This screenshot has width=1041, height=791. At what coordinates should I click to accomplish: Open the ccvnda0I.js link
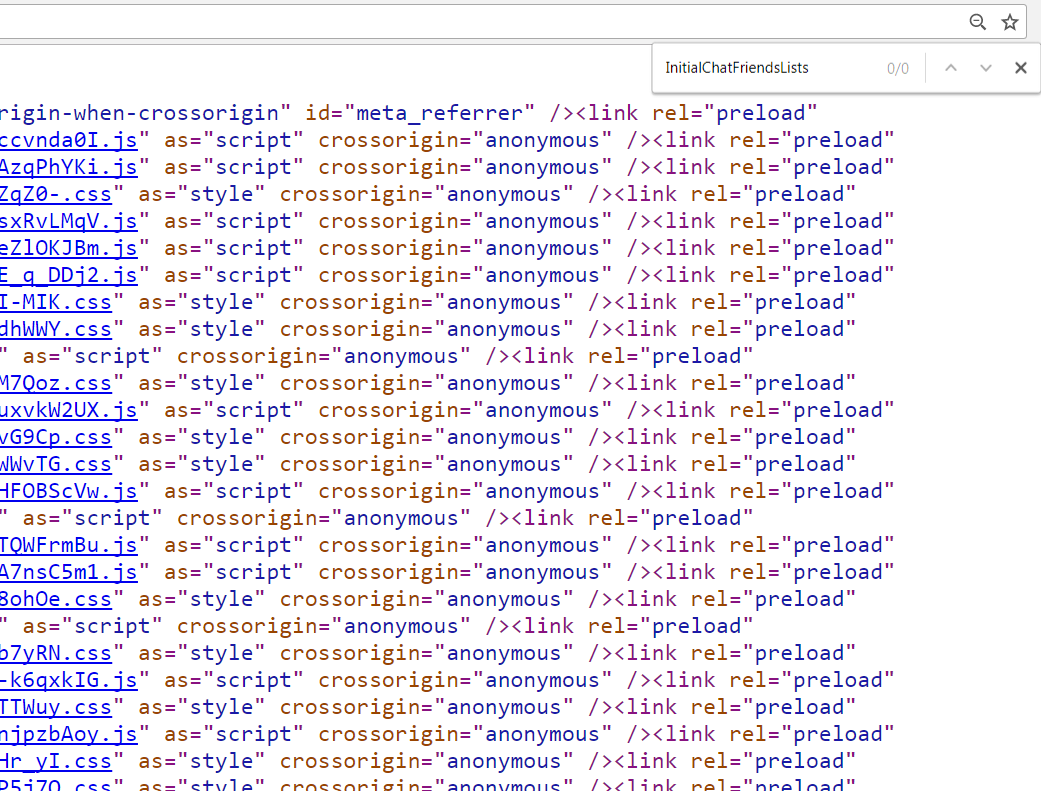(x=68, y=140)
